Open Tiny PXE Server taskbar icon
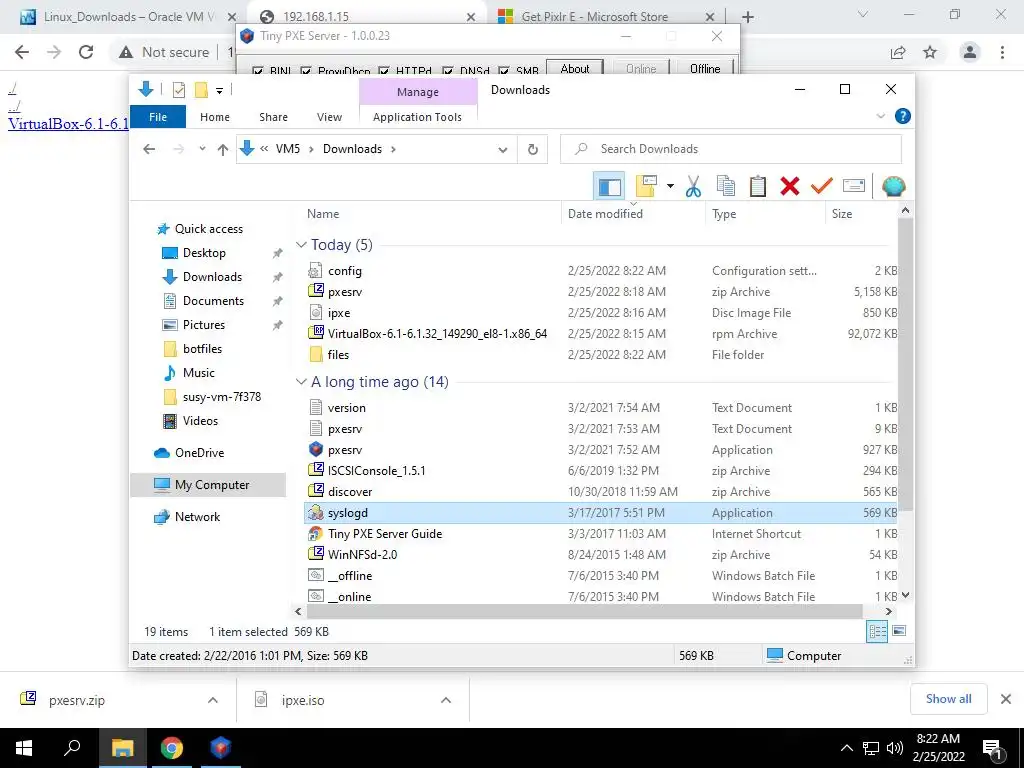 (x=221, y=748)
